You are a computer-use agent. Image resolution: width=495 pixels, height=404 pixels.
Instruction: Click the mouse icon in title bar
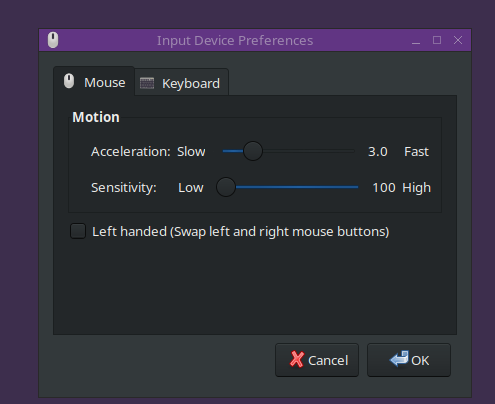53,40
